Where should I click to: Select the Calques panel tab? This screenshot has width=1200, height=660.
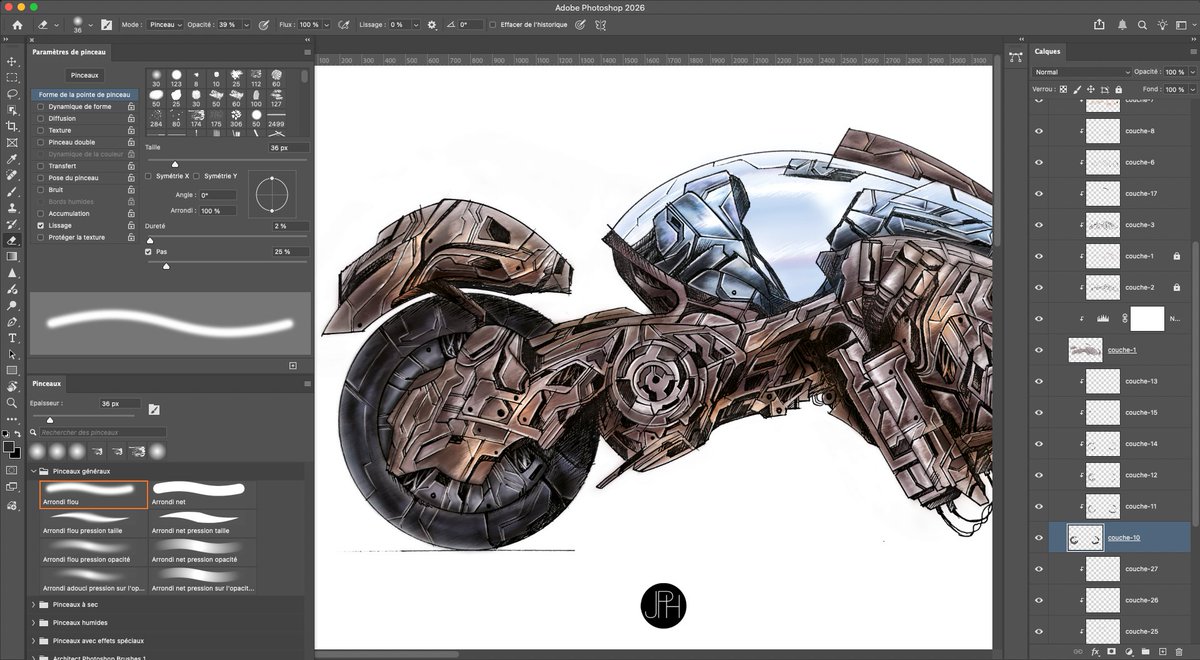pos(1048,51)
